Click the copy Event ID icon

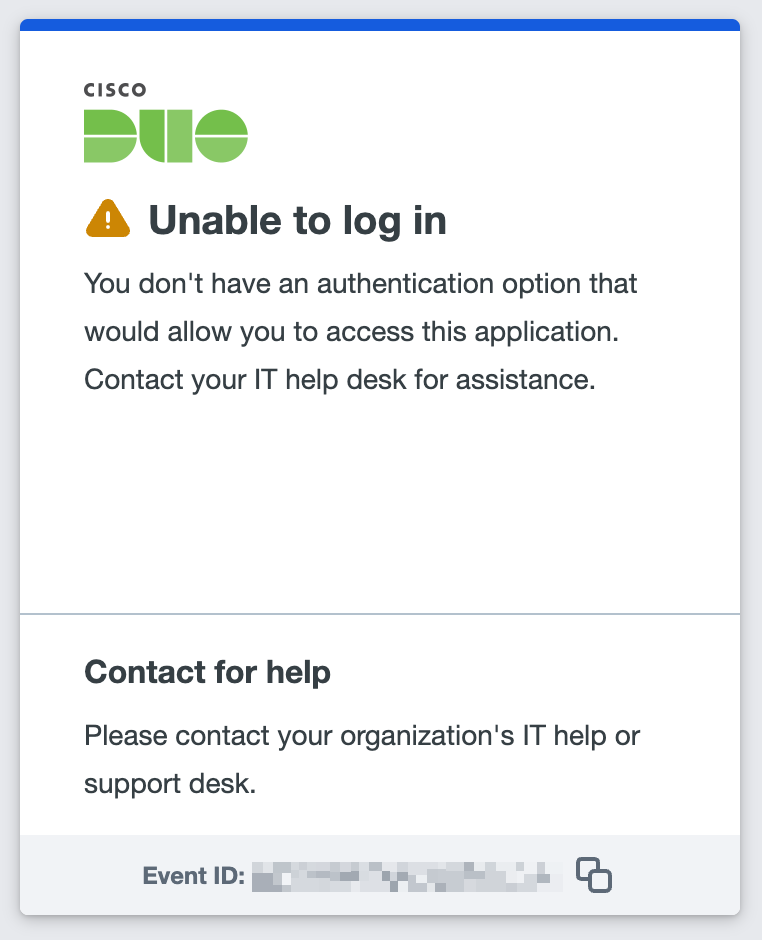594,875
